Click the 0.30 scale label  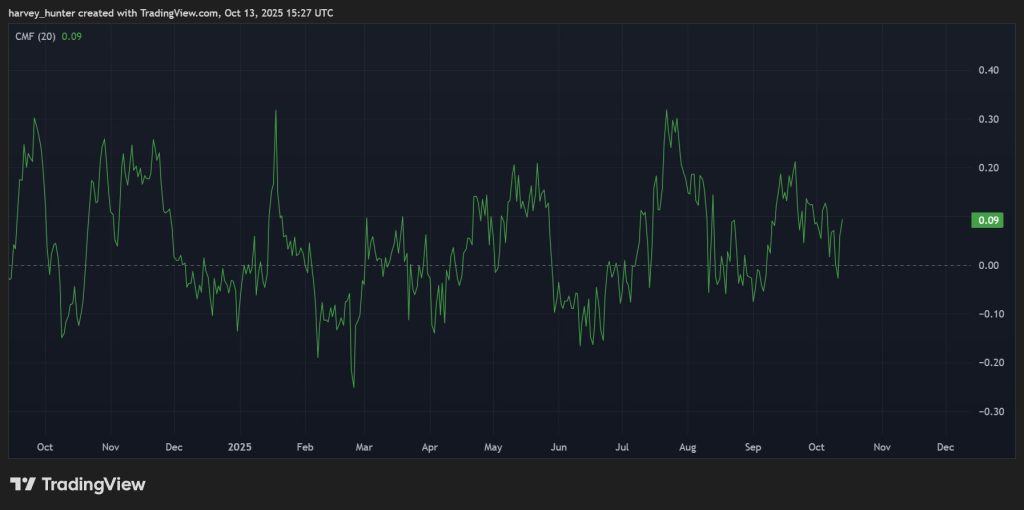pyautogui.click(x=988, y=120)
